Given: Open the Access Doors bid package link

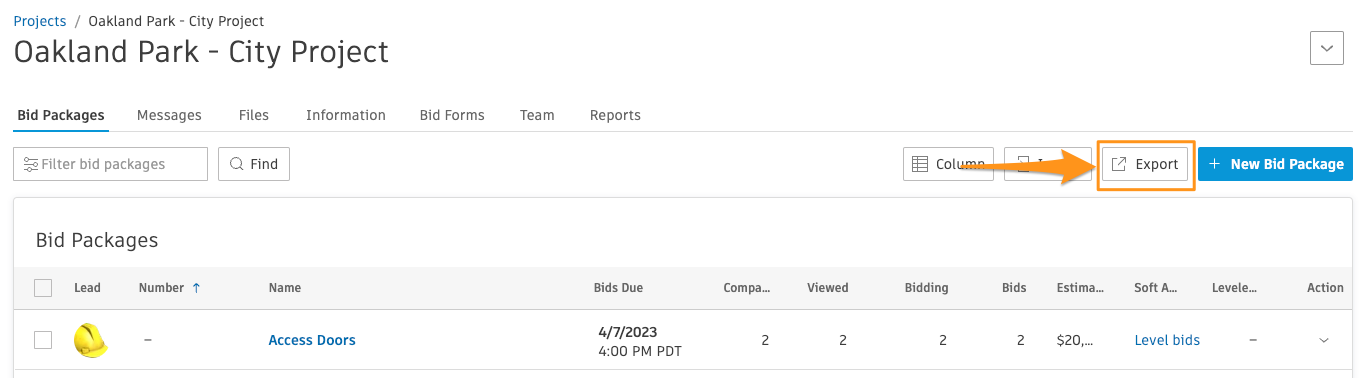Looking at the screenshot, I should point(312,340).
